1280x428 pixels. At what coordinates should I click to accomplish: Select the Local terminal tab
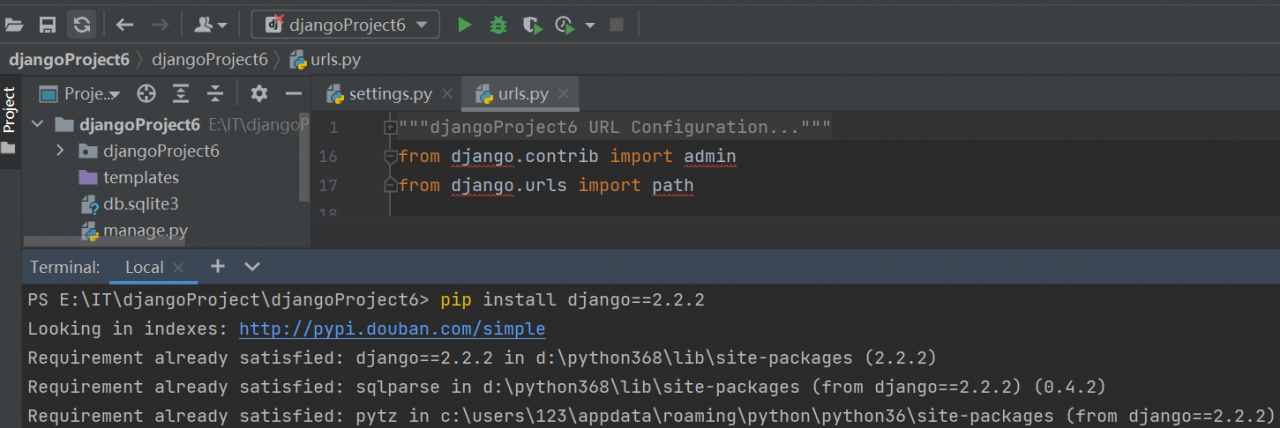tap(144, 267)
